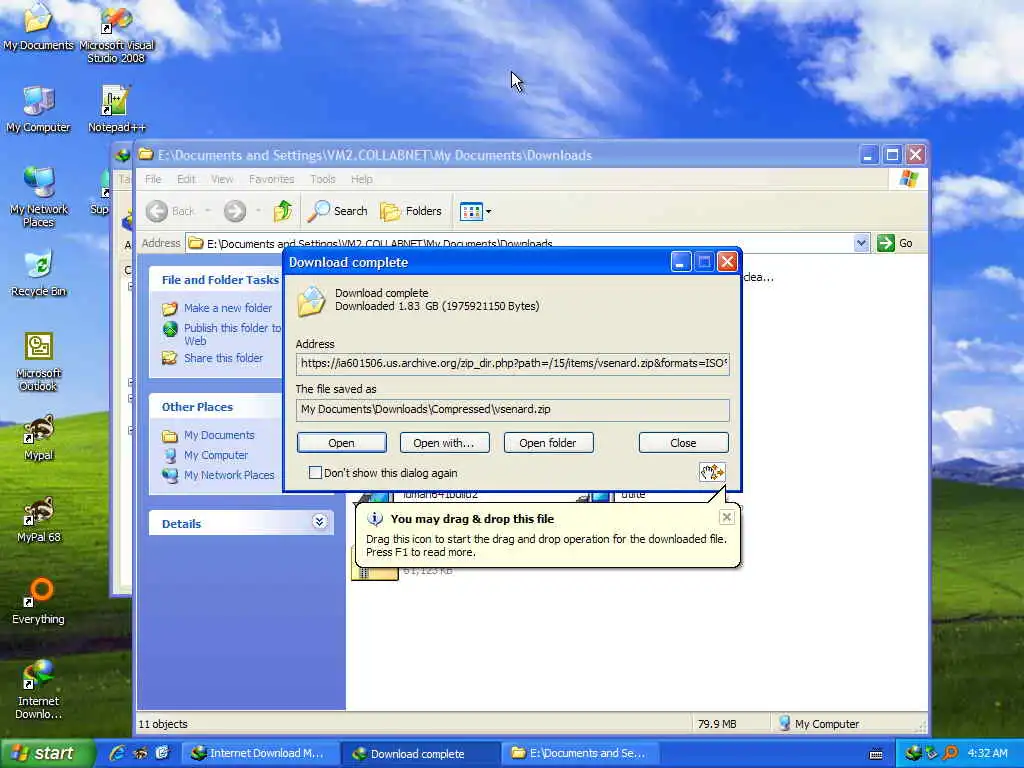Launch the Everything search shortcut
The image size is (1024, 768).
point(39,601)
